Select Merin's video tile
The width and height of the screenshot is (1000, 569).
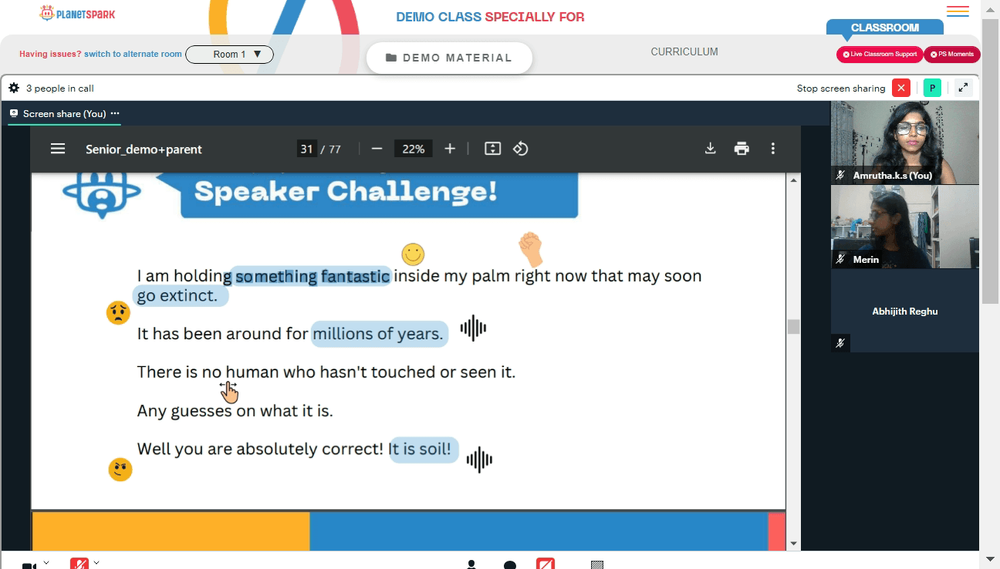[x=904, y=227]
